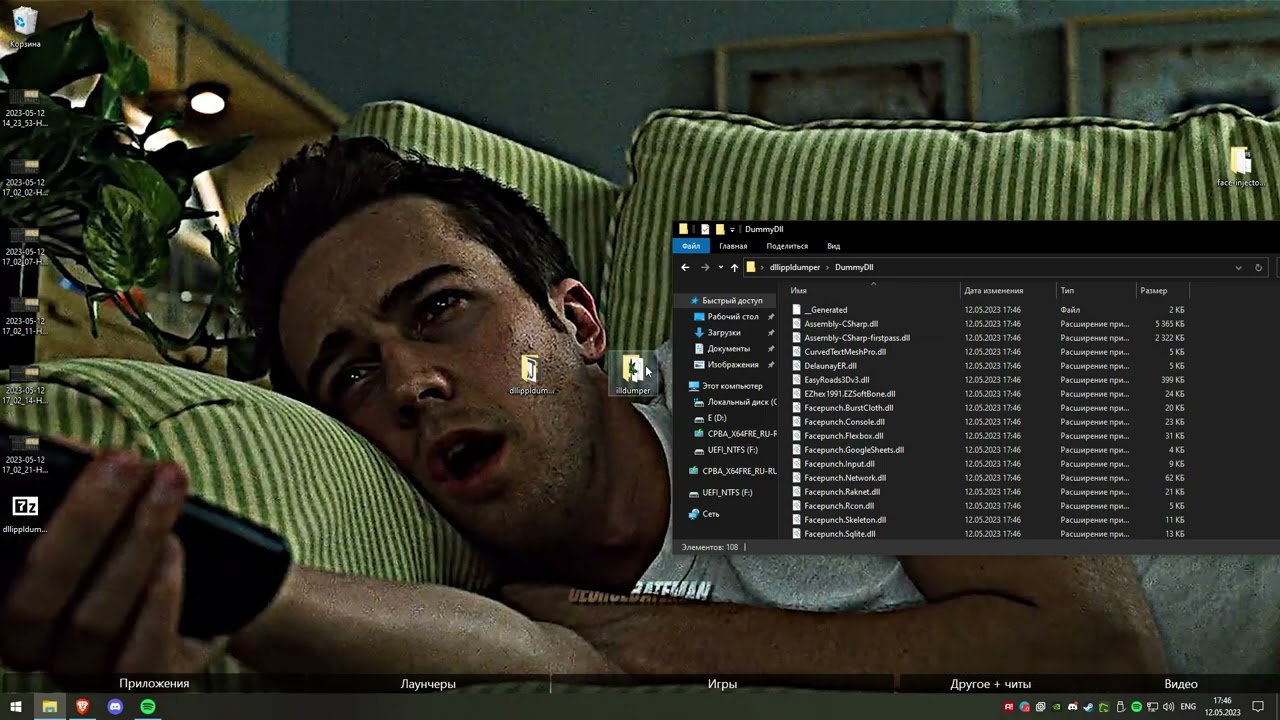
Task: Open the Игры taskbar toolbar
Action: coord(722,684)
